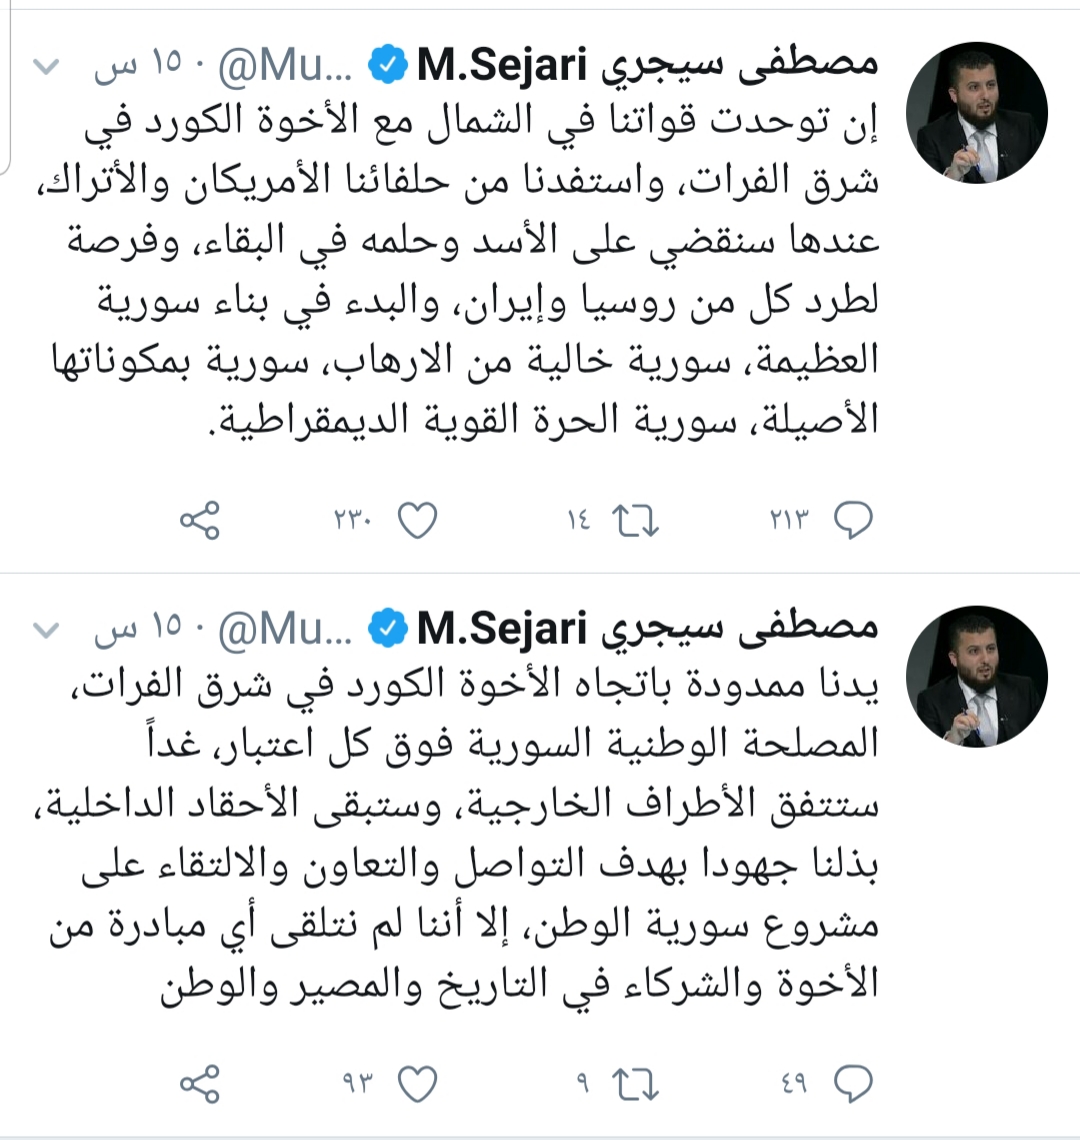Open first tweet text about uniting forces

click(480, 270)
